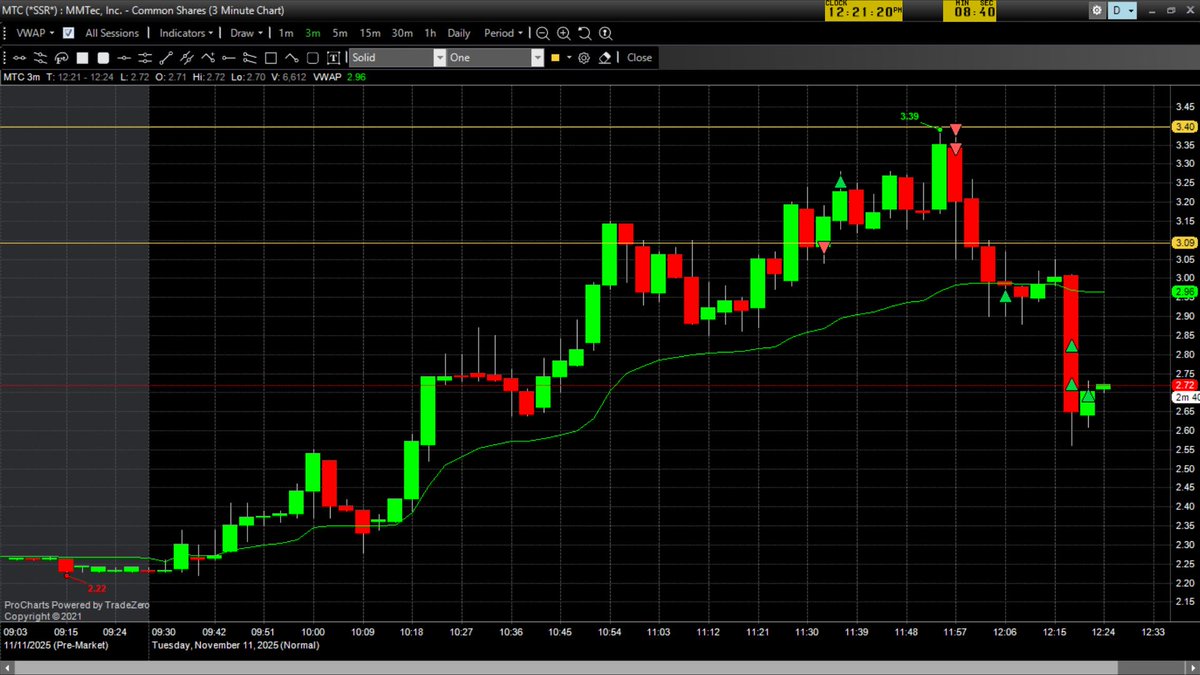This screenshot has width=1200, height=675.
Task: Toggle the checkbox next to VWAP
Action: [66, 33]
